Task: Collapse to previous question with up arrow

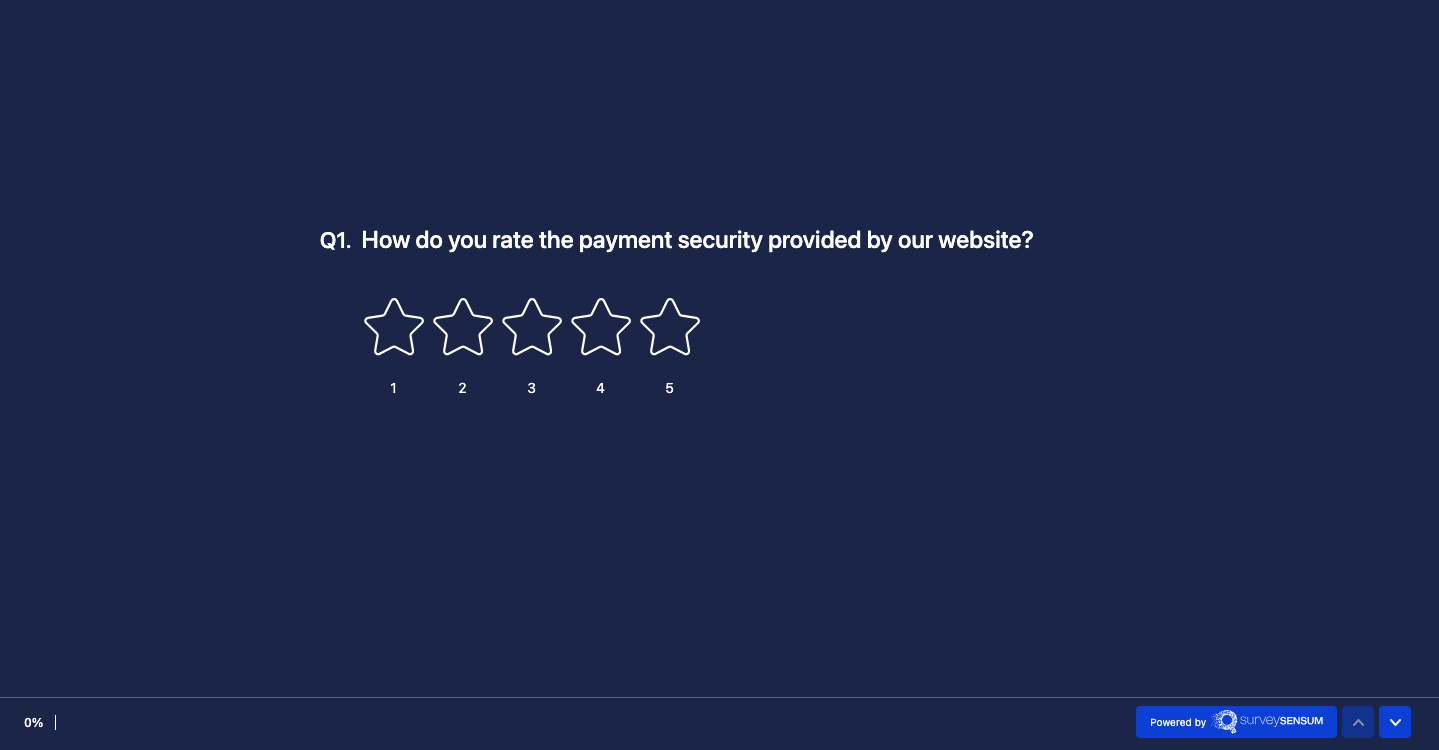Action: pos(1358,721)
